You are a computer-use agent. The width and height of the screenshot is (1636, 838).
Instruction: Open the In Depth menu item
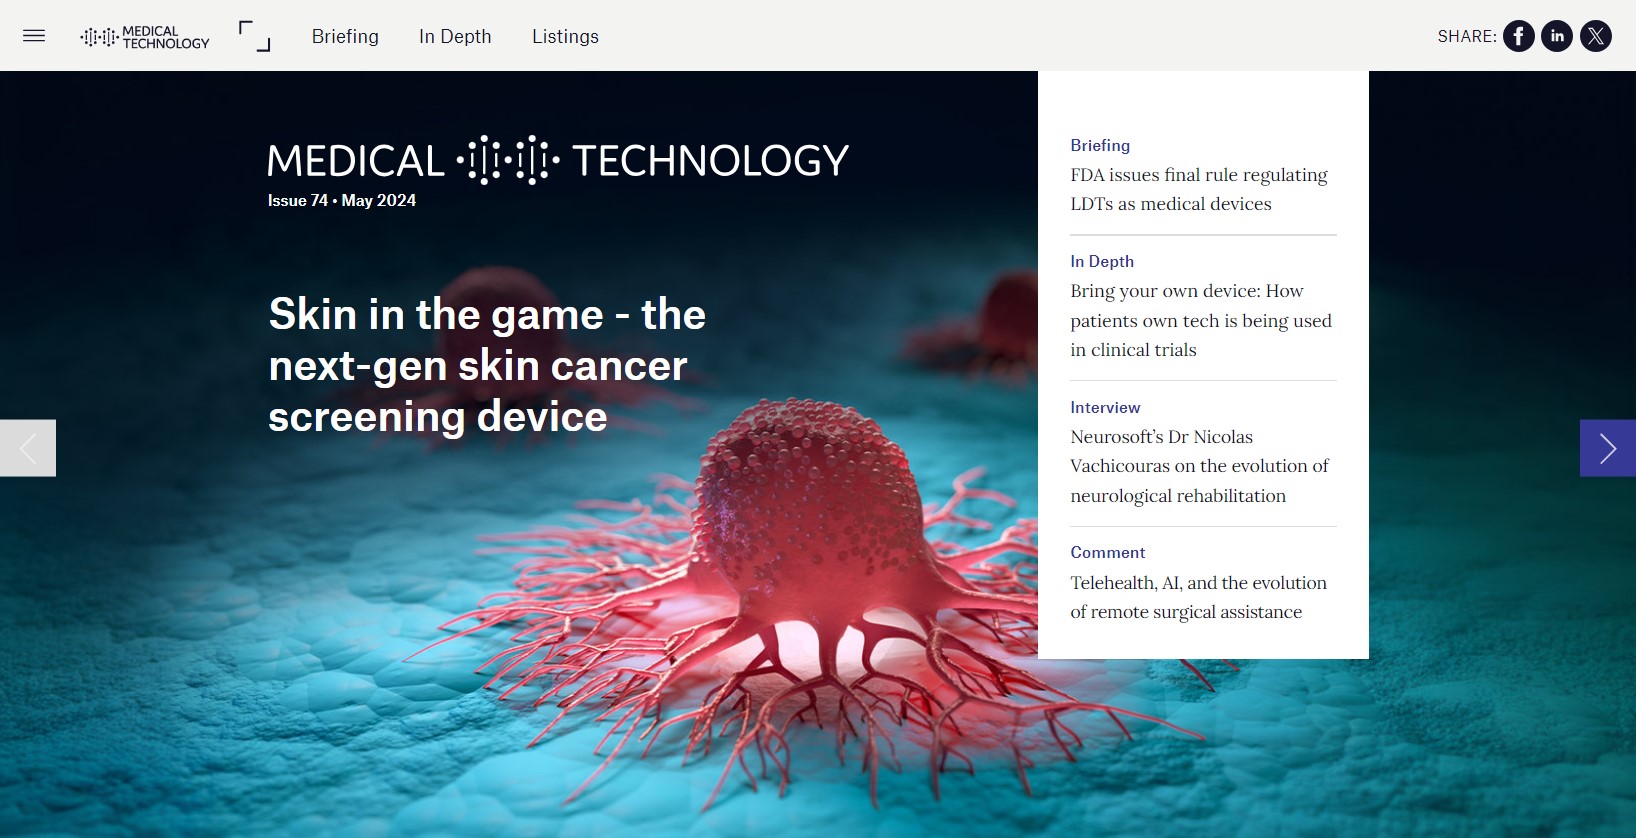click(x=455, y=36)
